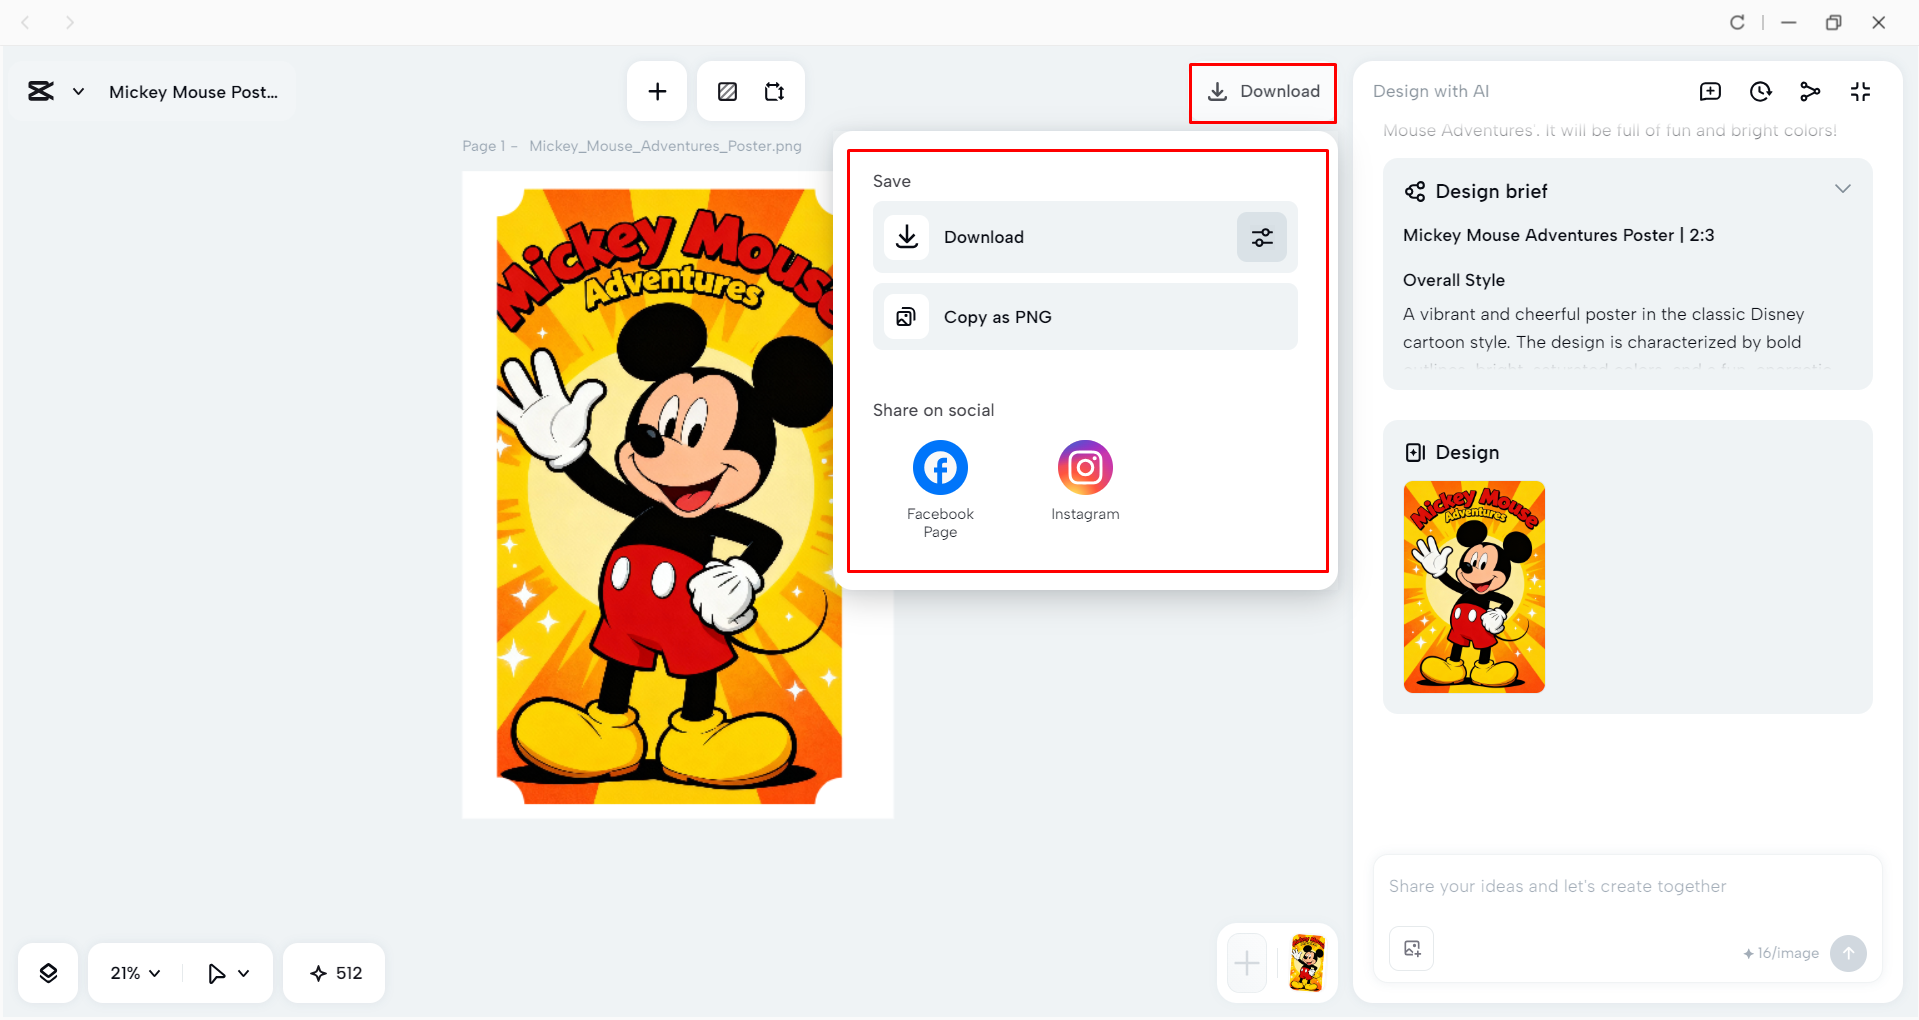The image size is (1919, 1020).
Task: Select the Crop tool in the top toolbar
Action: 774,90
